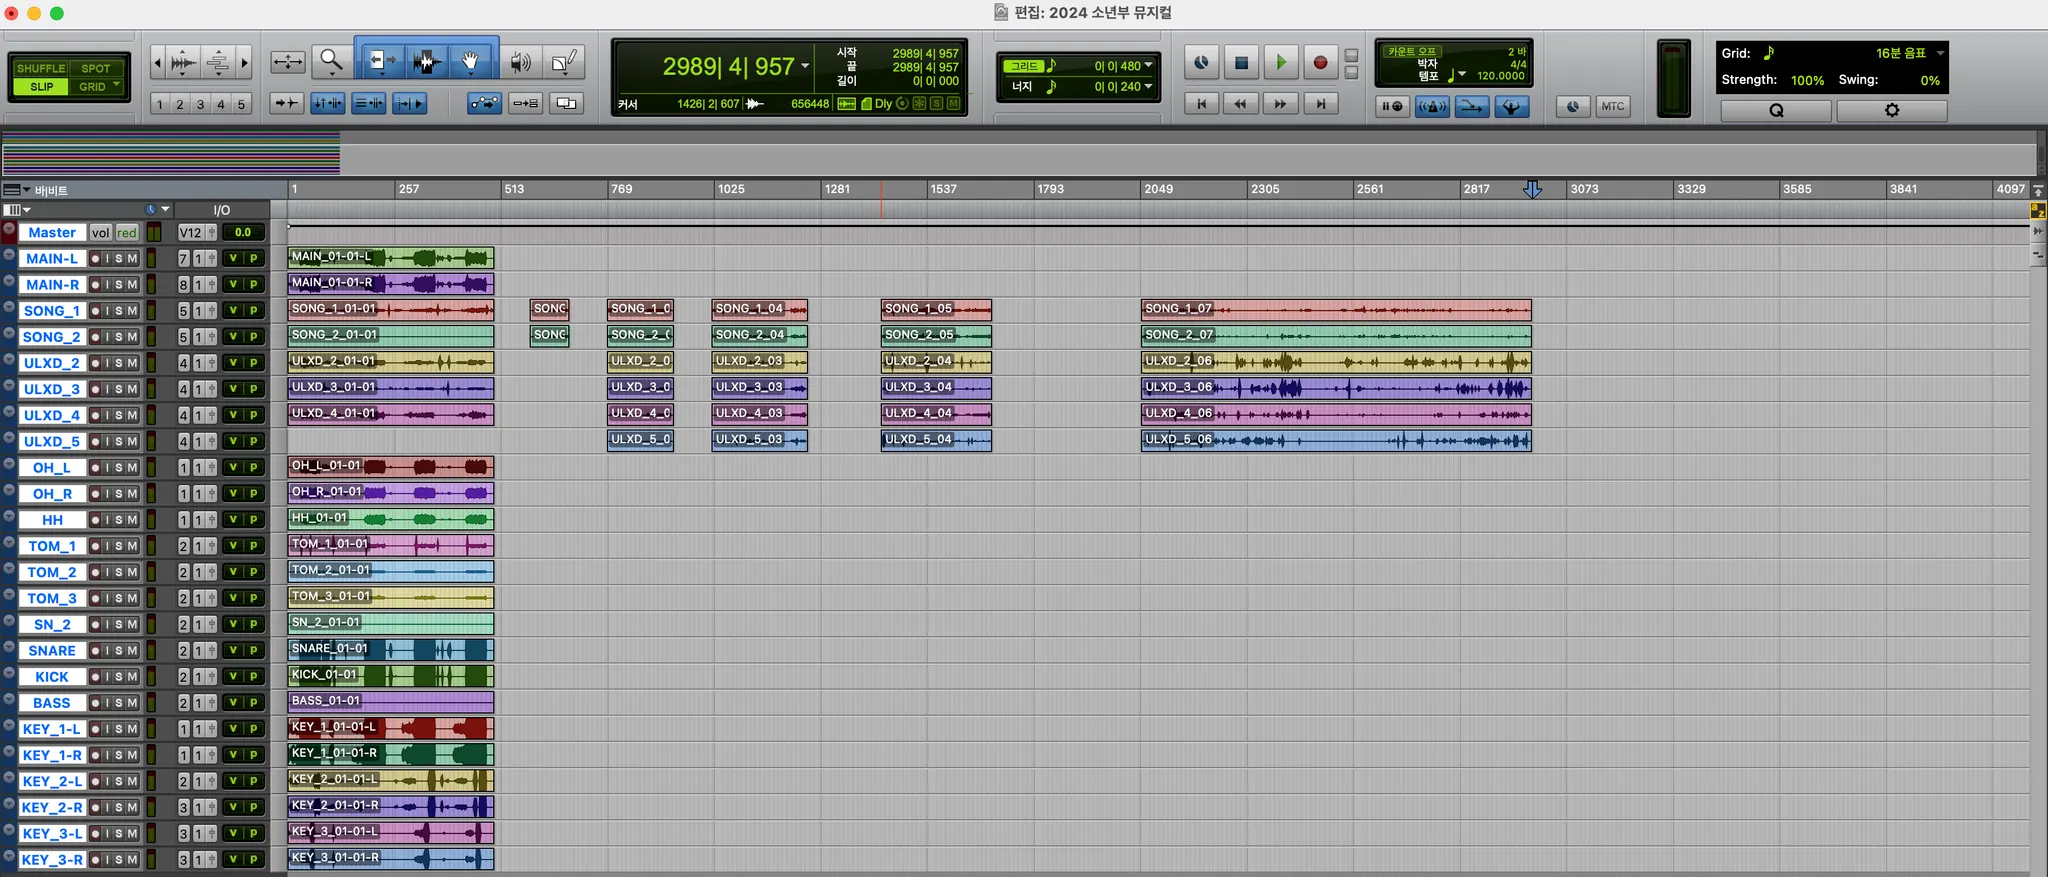Open the edit window view selector

point(17,210)
